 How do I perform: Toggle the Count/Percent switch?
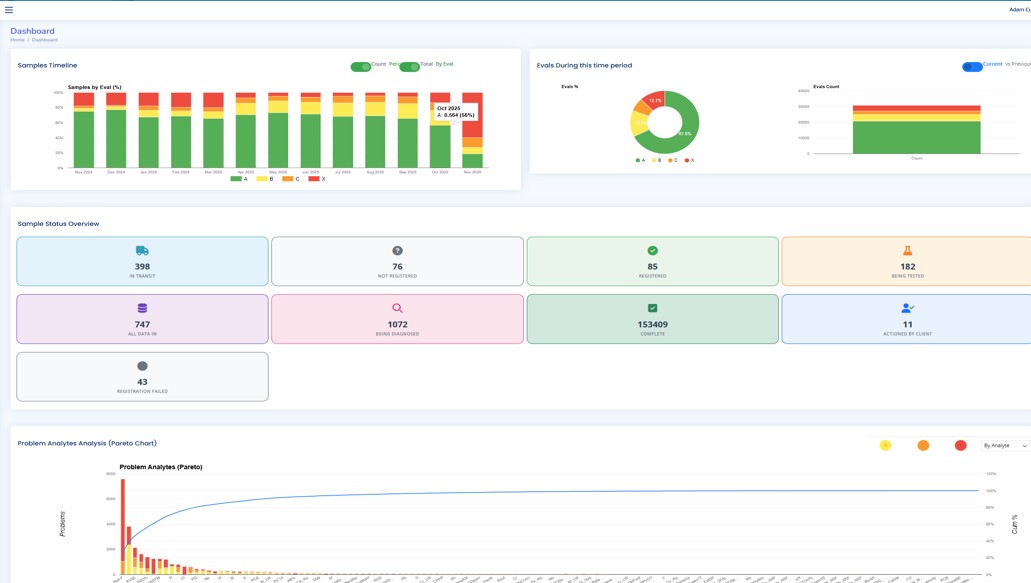tap(361, 67)
